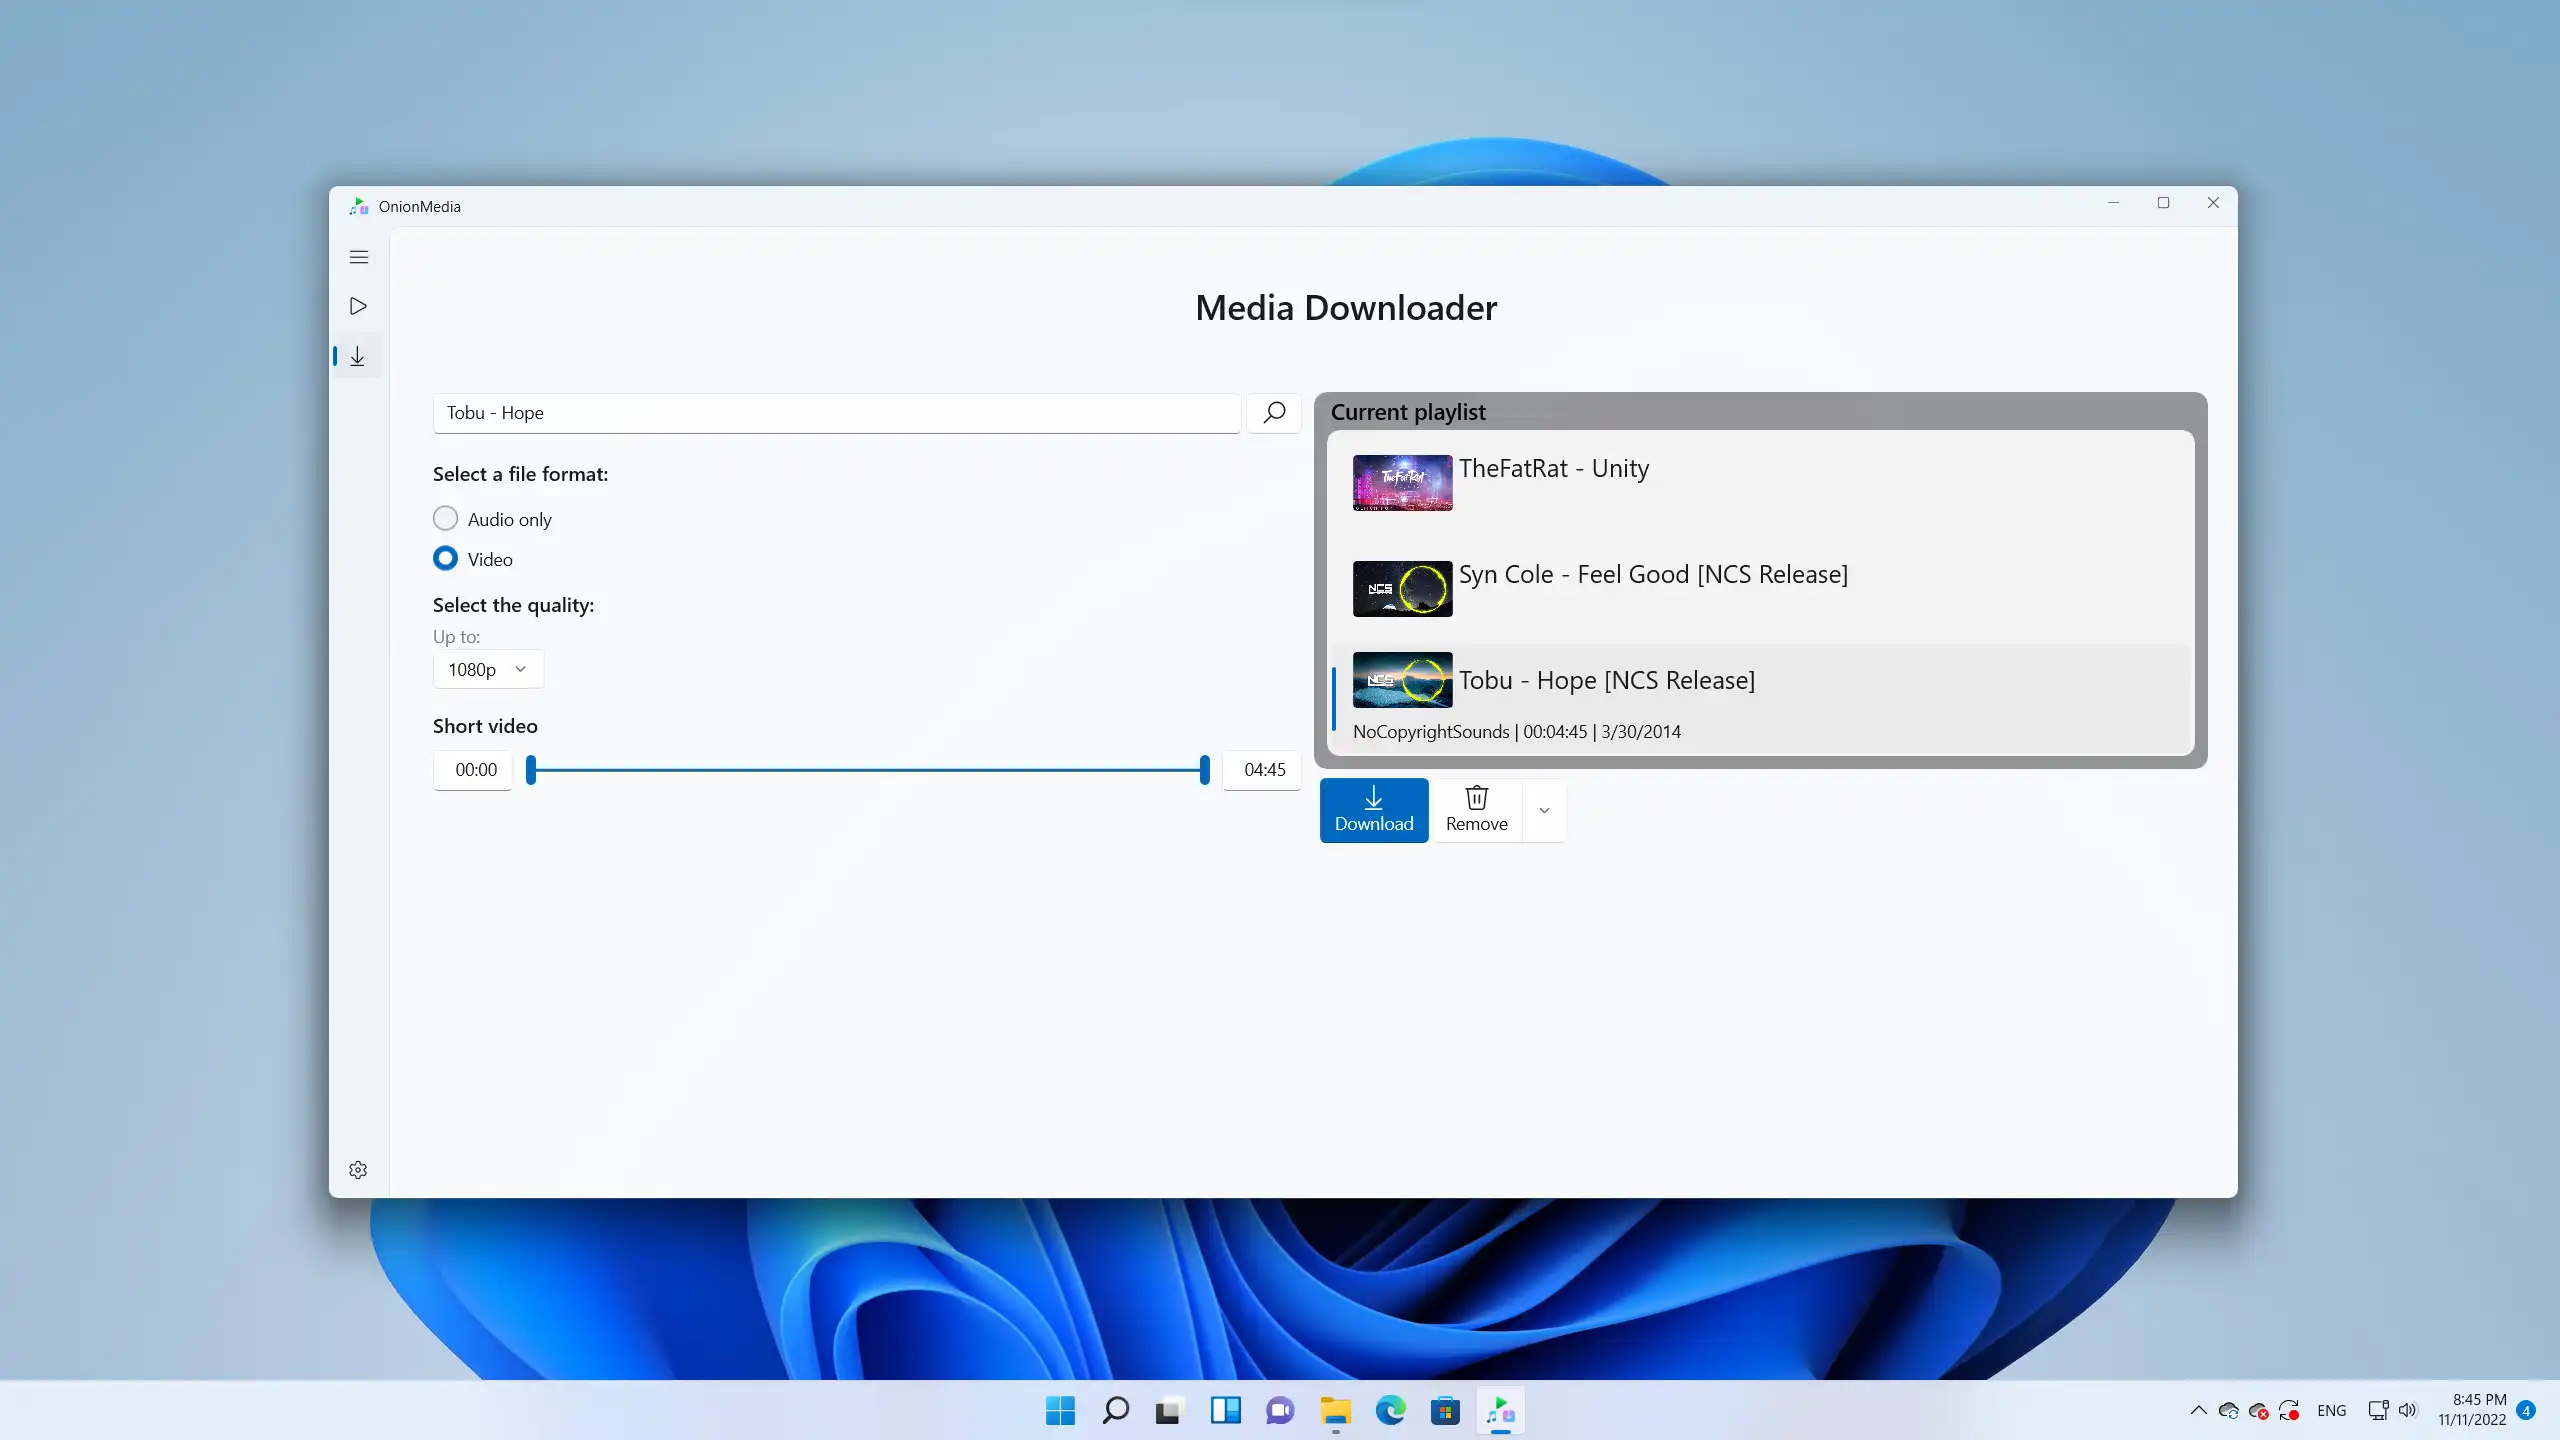
Task: Click the Download button for current track
Action: click(x=1373, y=809)
